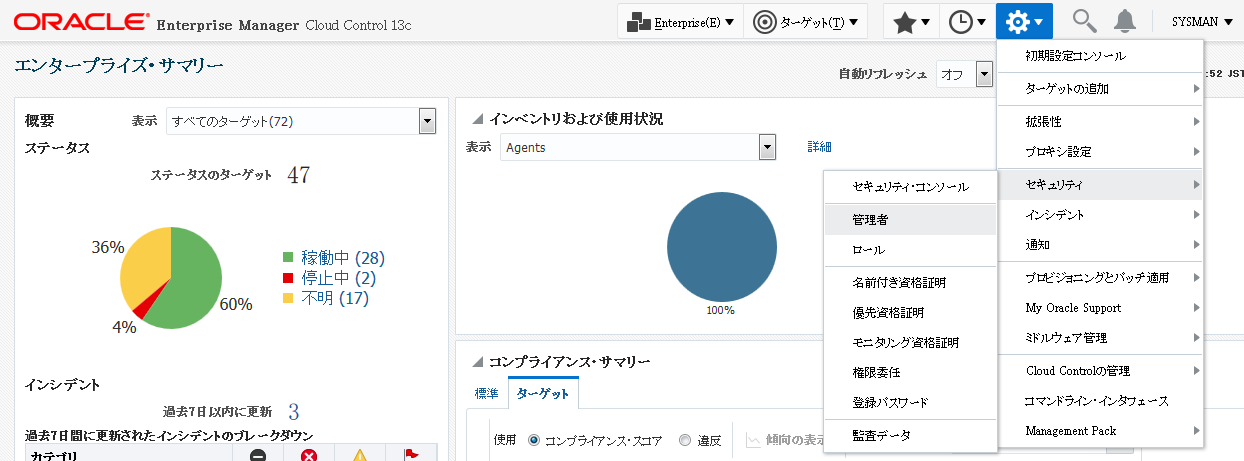Viewport: 1244px width, 461px height.
Task: Select 監査データ submenu item
Action: (910, 436)
